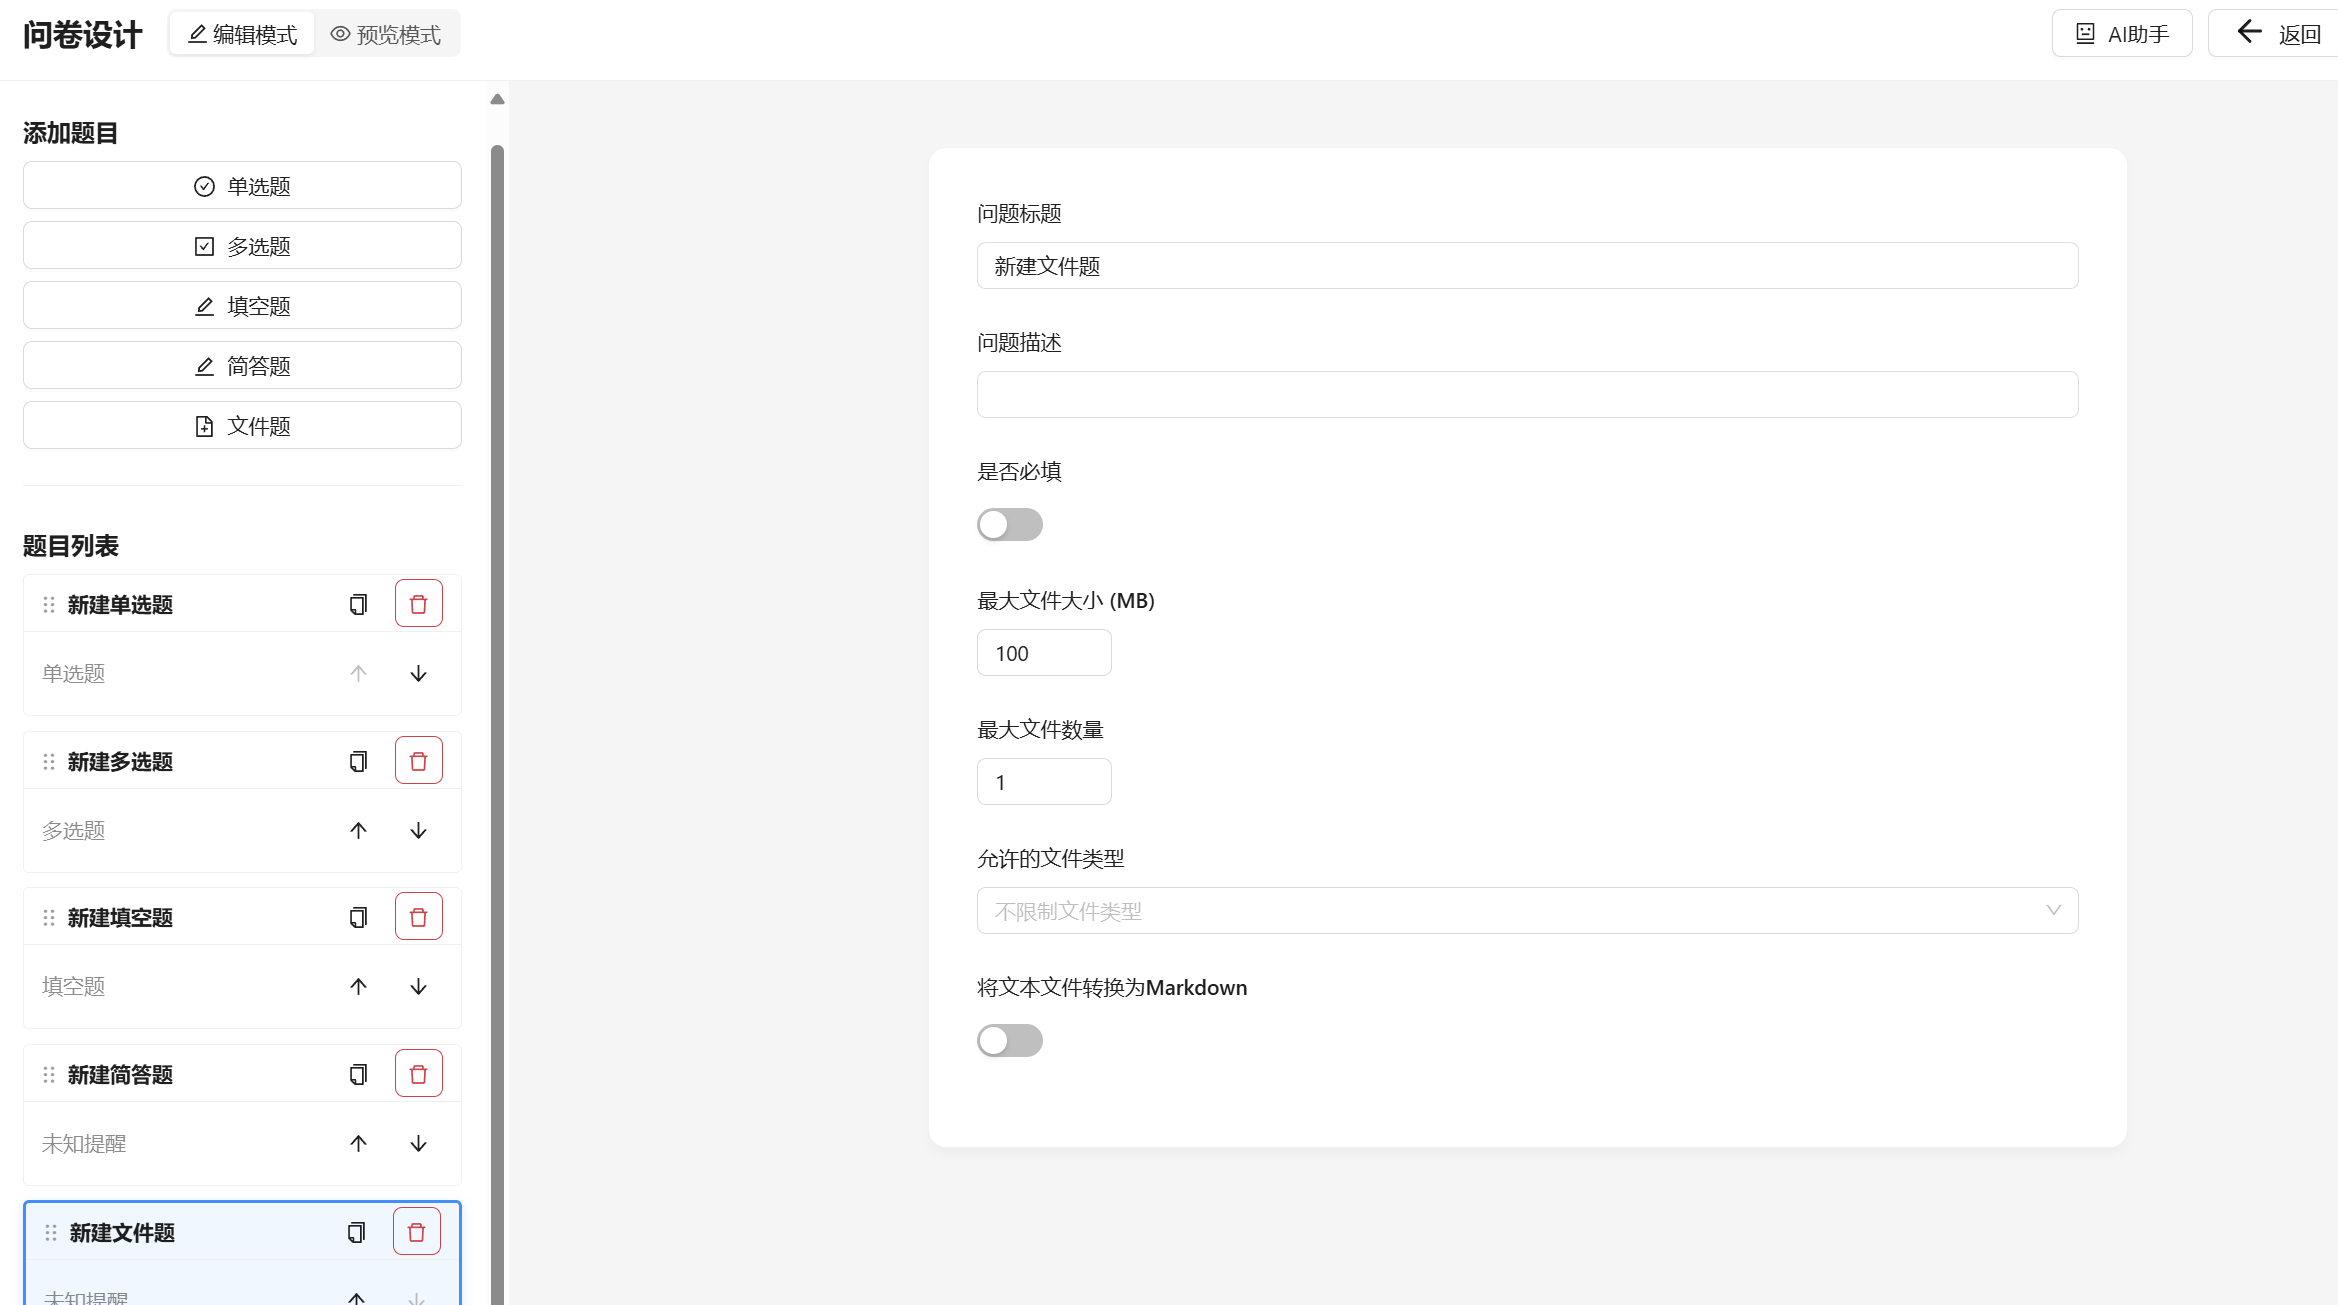The height and width of the screenshot is (1305, 2338).
Task: Enable the 将文本文件转换为Markdown toggle
Action: 1009,1040
